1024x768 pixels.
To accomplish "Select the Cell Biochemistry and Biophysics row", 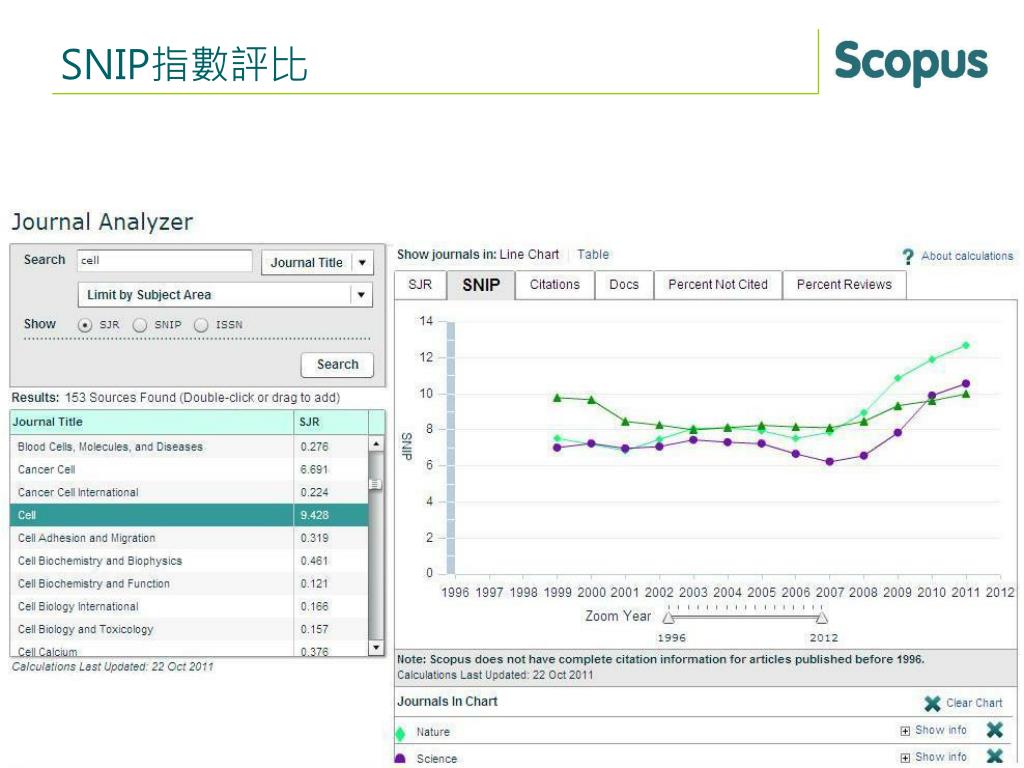I will point(189,561).
